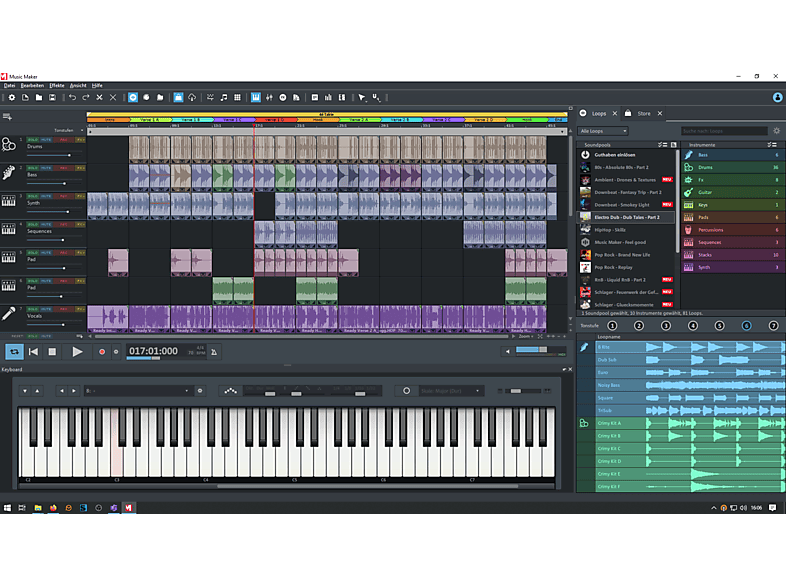786x587 pixels.
Task: Create a new project with page icon
Action: (25, 98)
